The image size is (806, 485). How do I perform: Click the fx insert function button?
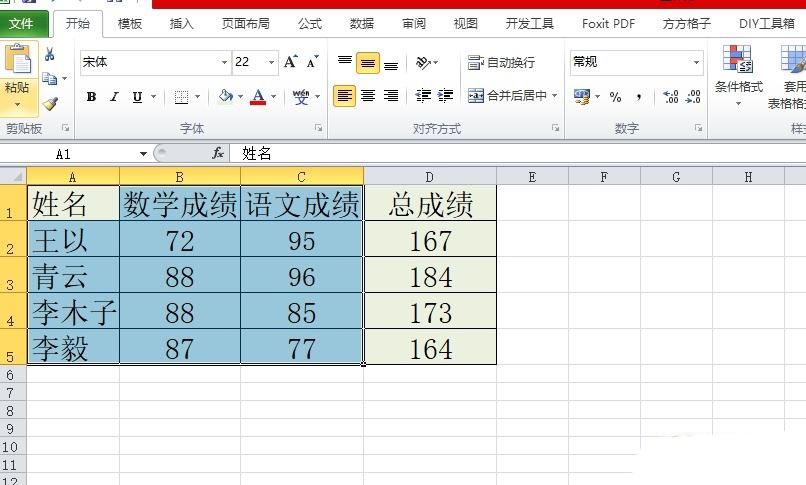point(218,153)
